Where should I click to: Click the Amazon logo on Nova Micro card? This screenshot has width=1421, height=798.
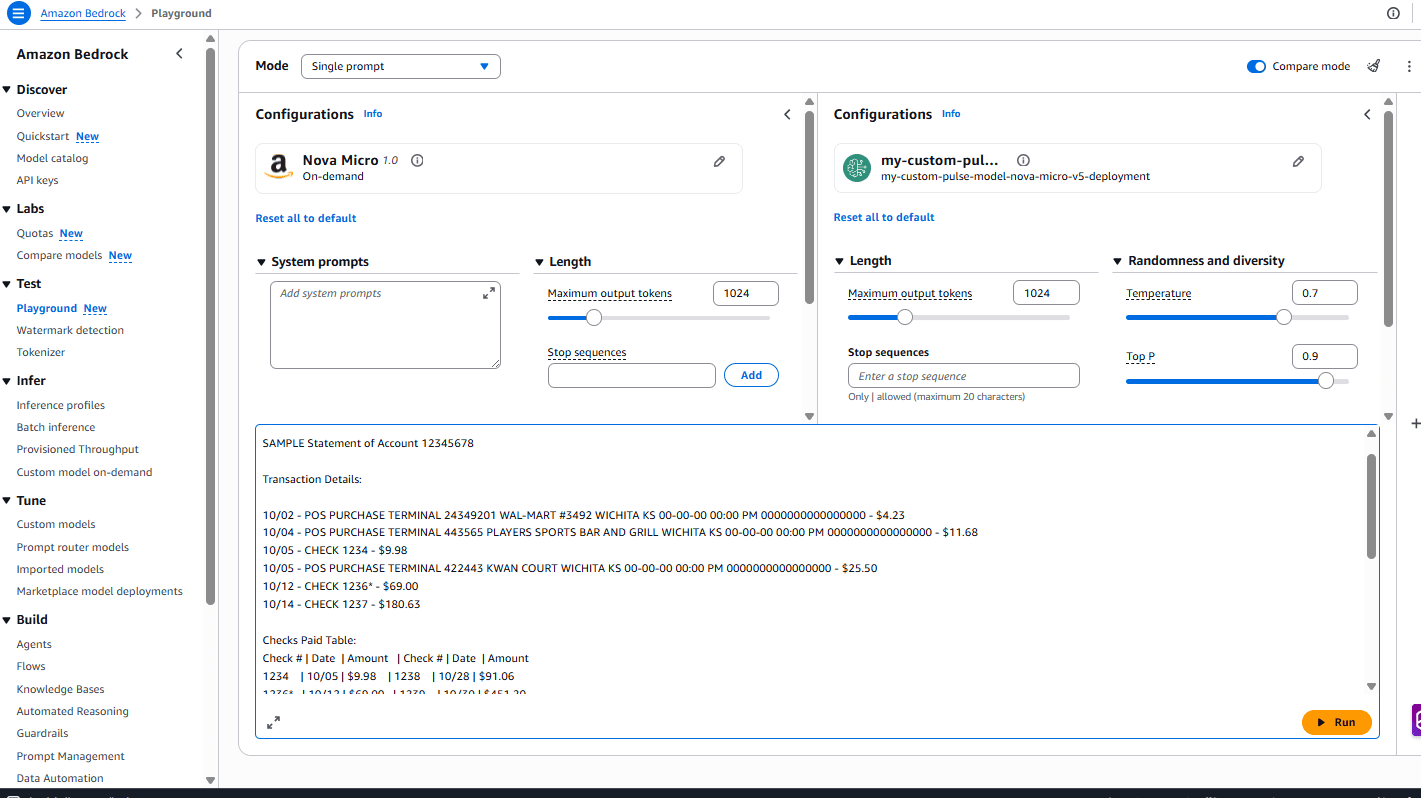tap(279, 167)
